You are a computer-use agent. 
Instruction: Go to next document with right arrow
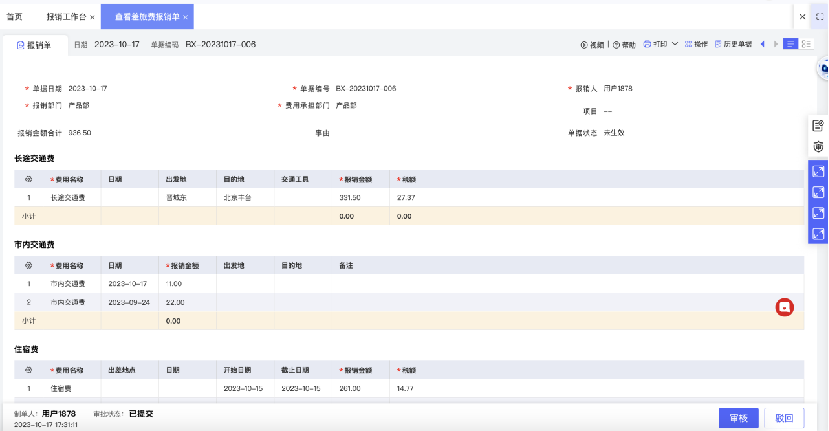tap(776, 44)
